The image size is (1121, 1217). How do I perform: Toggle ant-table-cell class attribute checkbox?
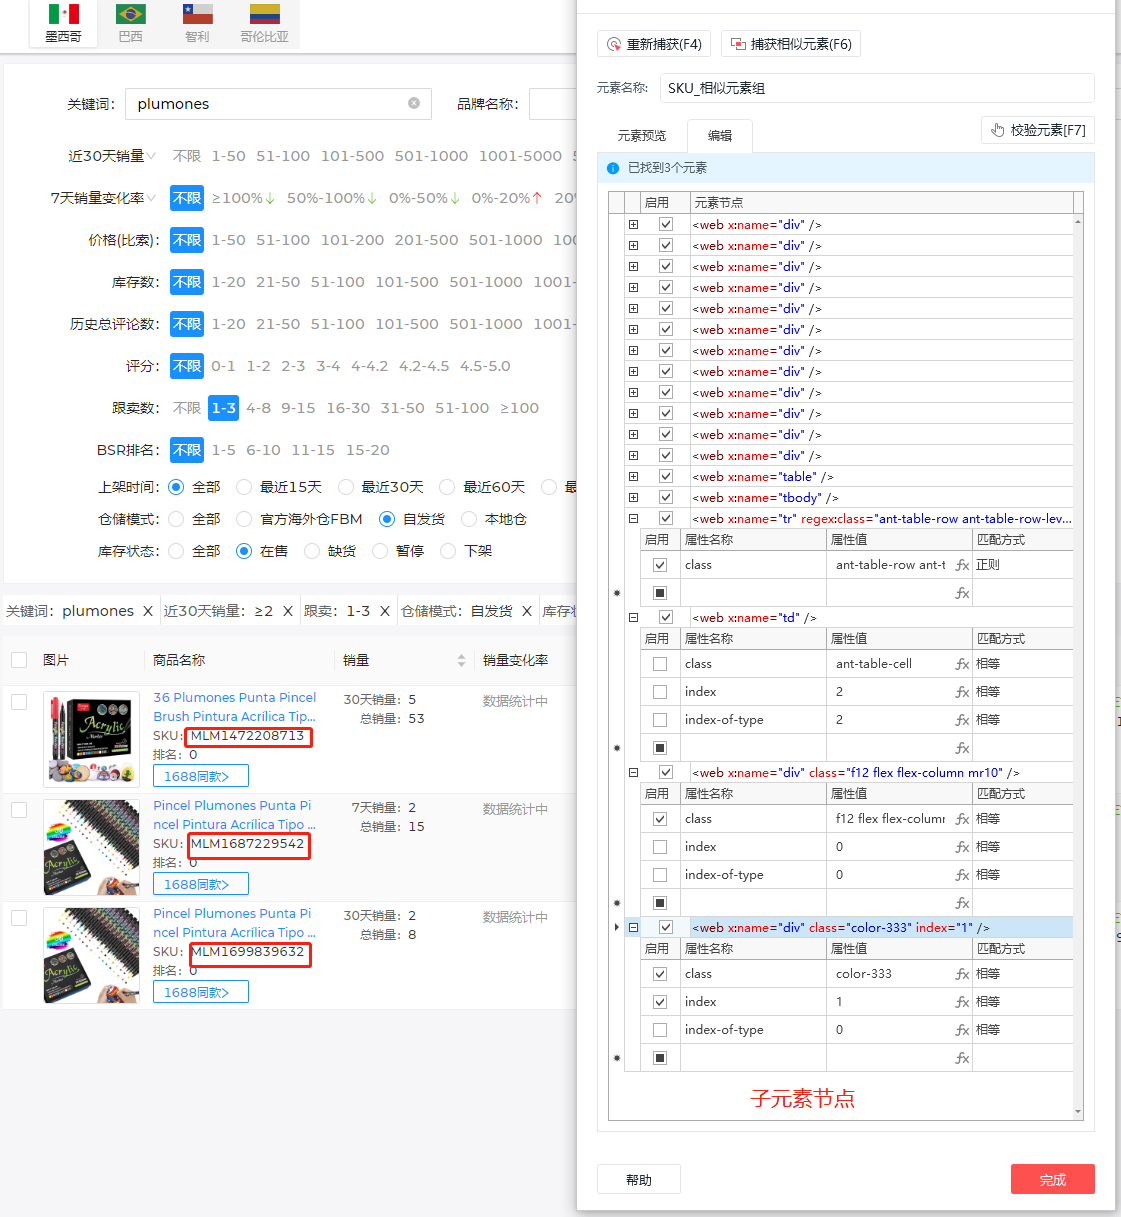[660, 664]
